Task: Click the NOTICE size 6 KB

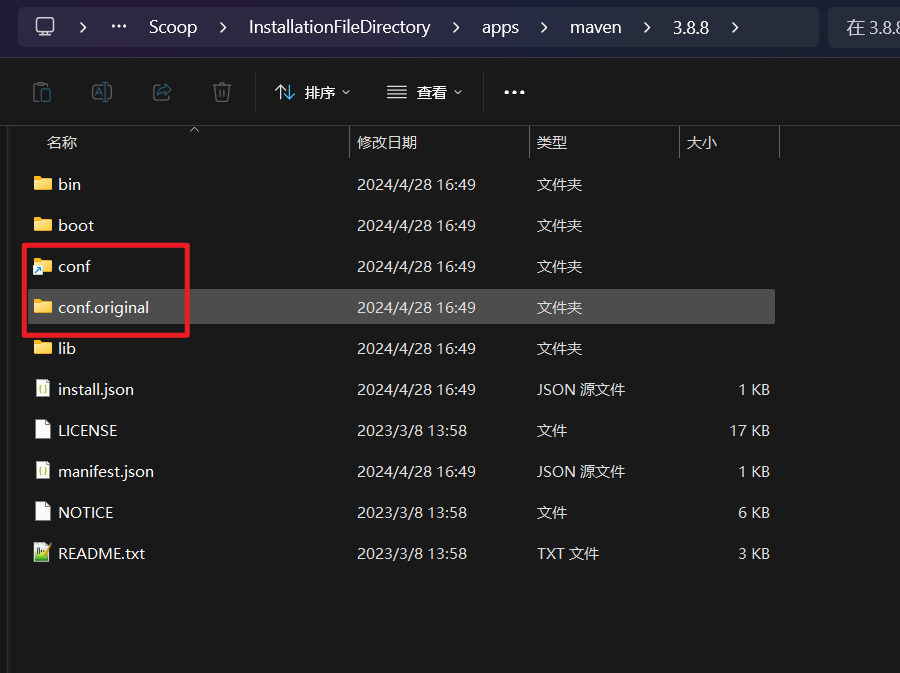Action: pos(754,512)
